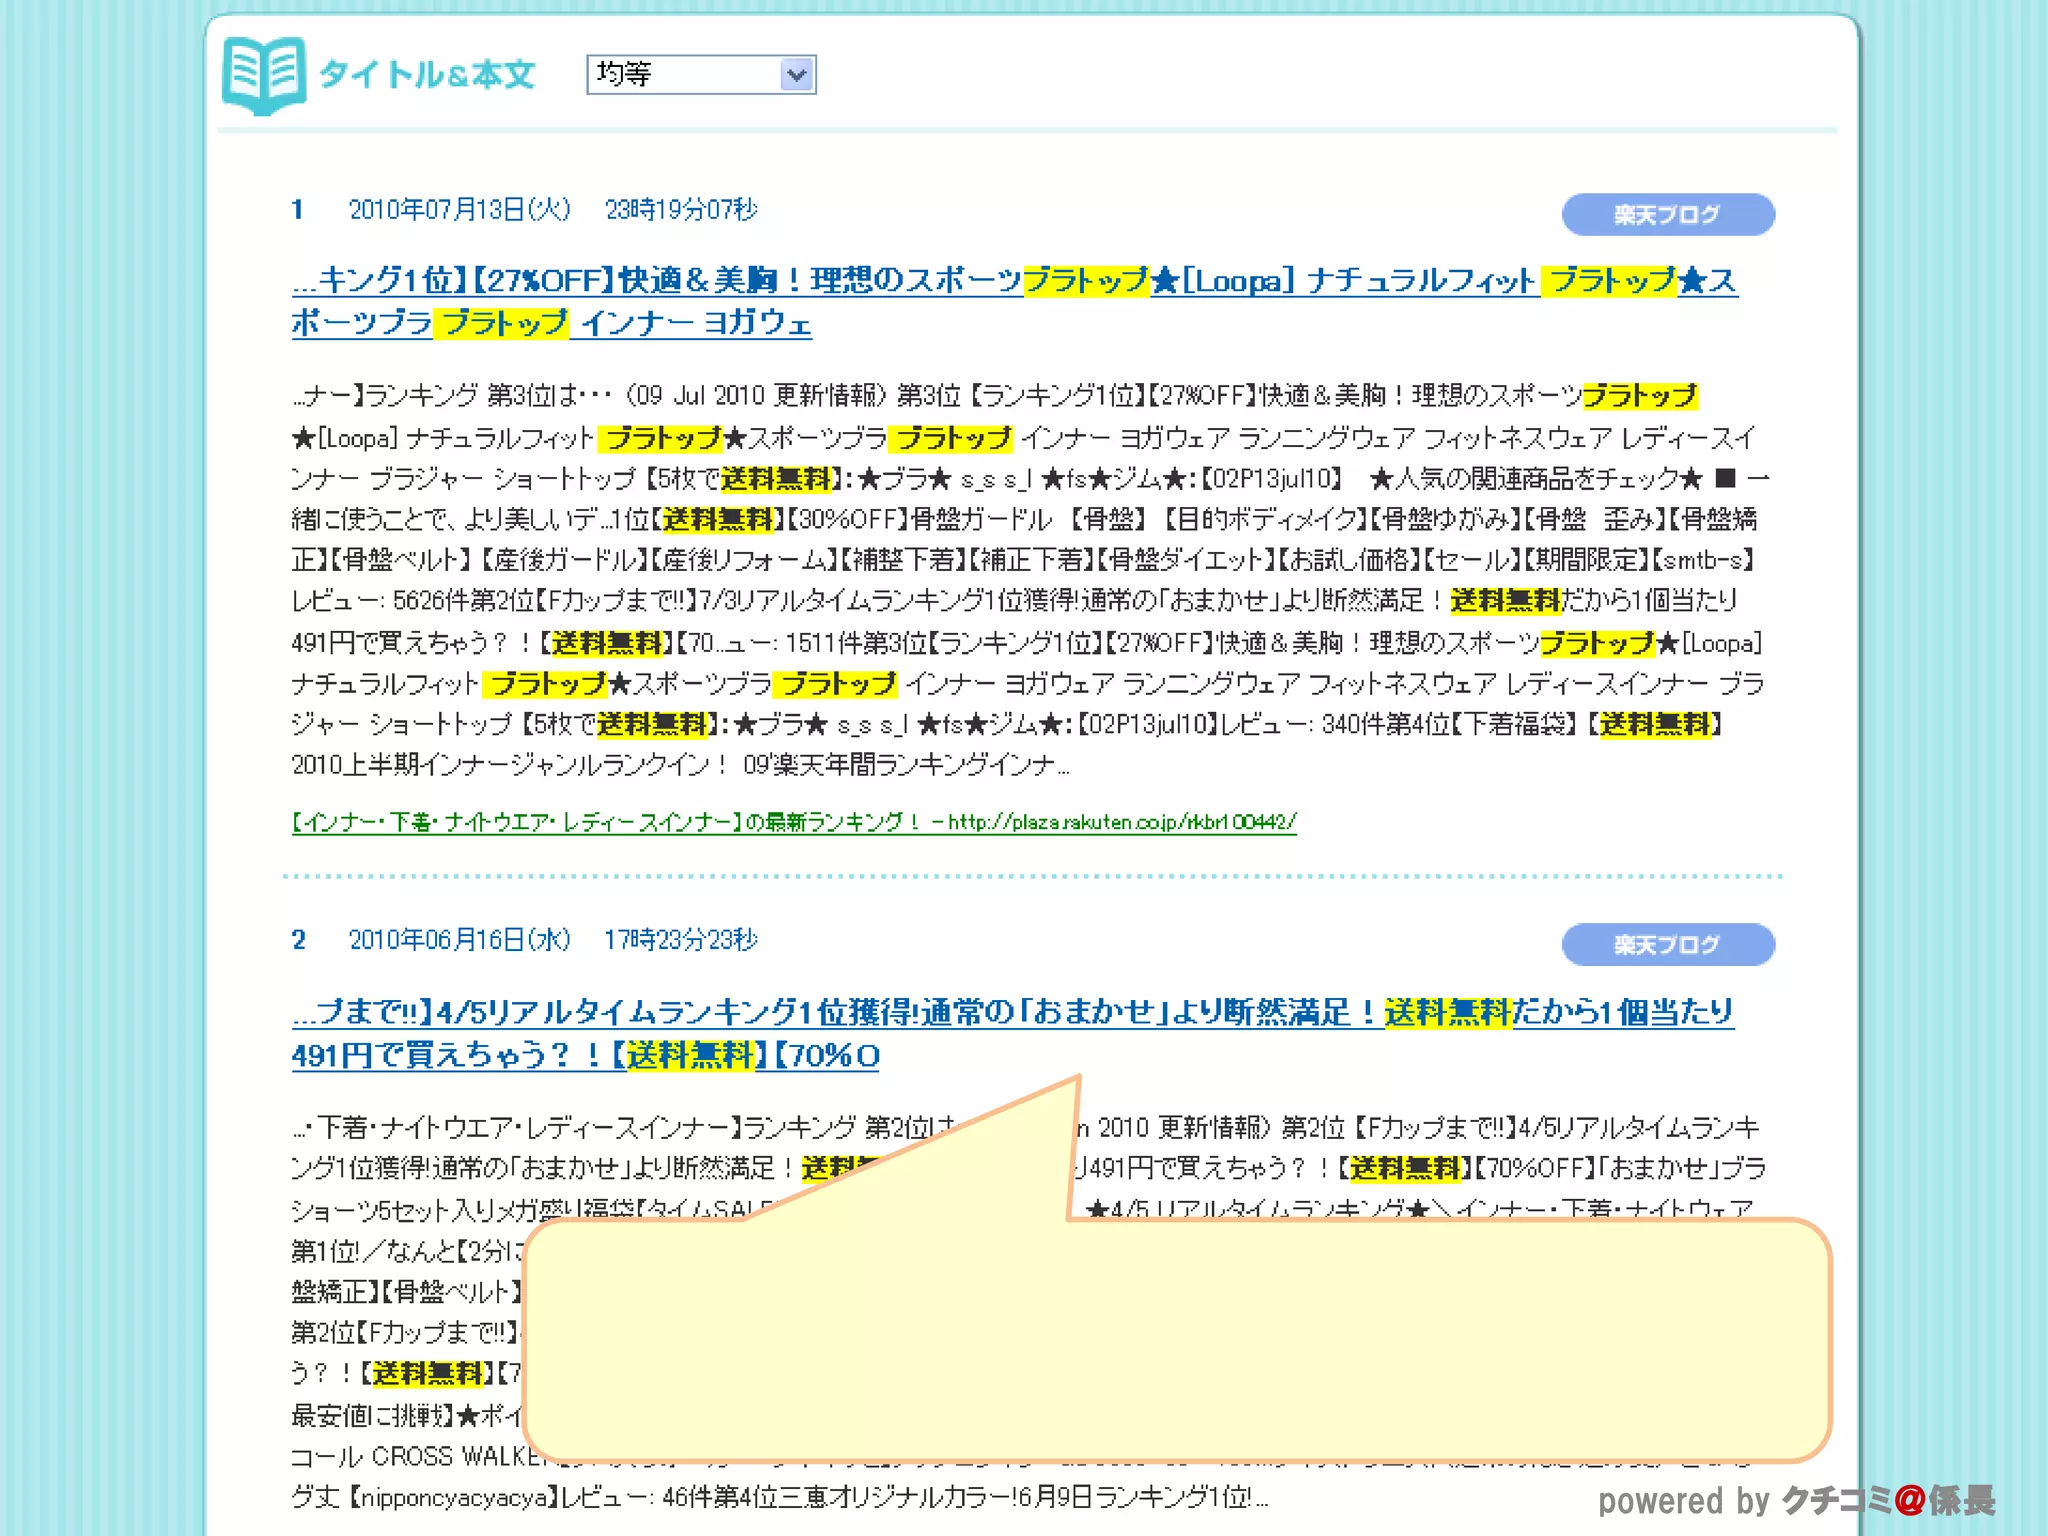Click the open book icon beside タイトル&本文
The width and height of the screenshot is (2048, 1536).
point(263,75)
